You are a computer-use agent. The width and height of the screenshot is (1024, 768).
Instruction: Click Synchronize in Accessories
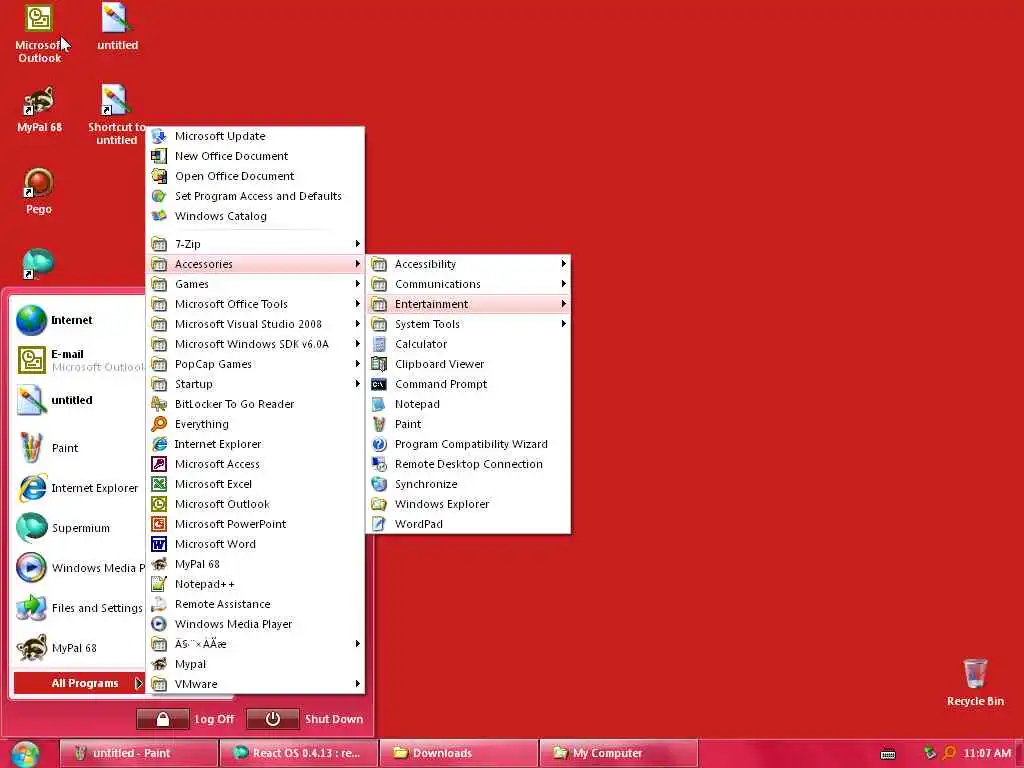point(468,484)
